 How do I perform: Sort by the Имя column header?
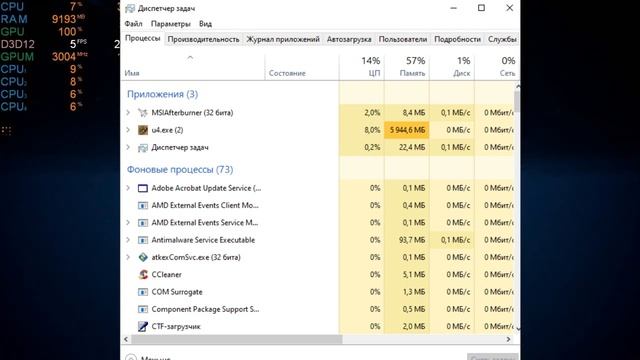pyautogui.click(x=193, y=67)
